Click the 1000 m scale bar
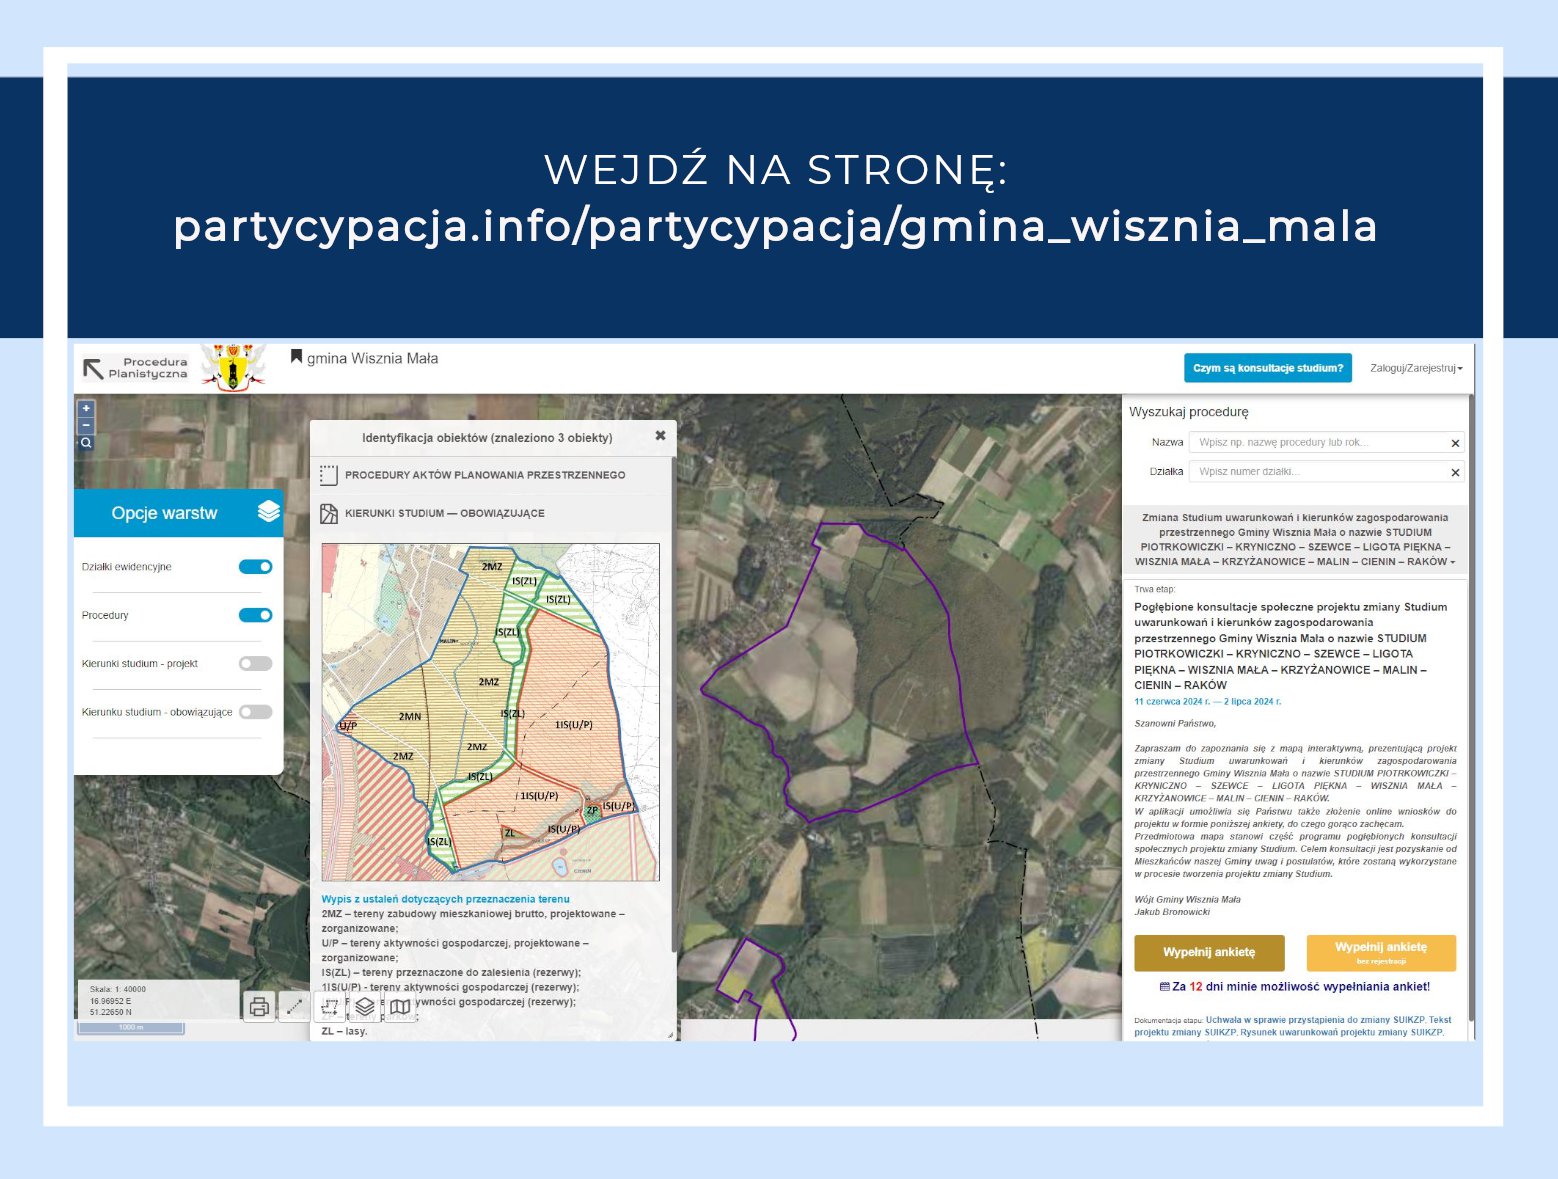Viewport: 1558px width, 1179px height. coord(131,1027)
